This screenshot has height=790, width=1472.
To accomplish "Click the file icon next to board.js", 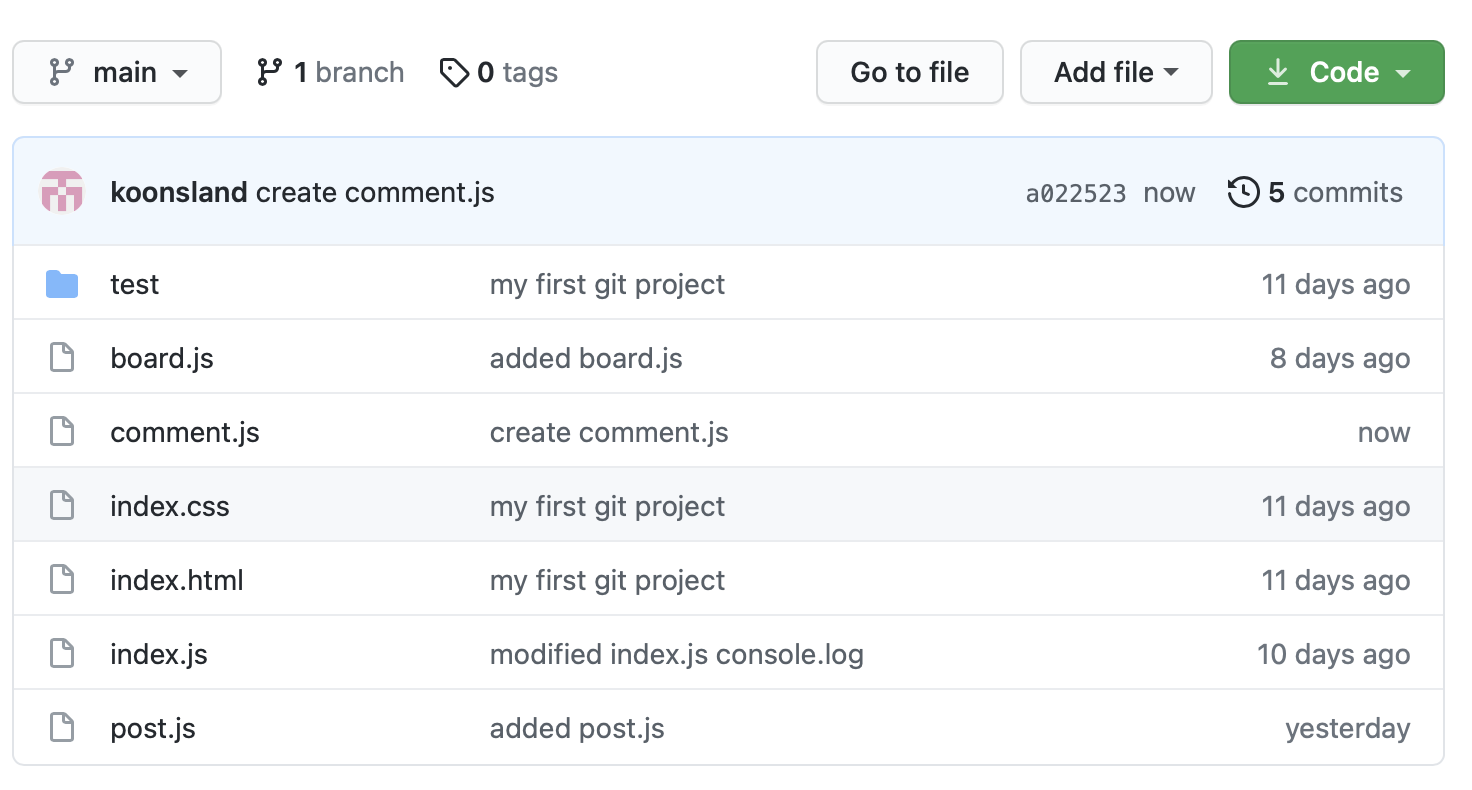I will 62,359.
